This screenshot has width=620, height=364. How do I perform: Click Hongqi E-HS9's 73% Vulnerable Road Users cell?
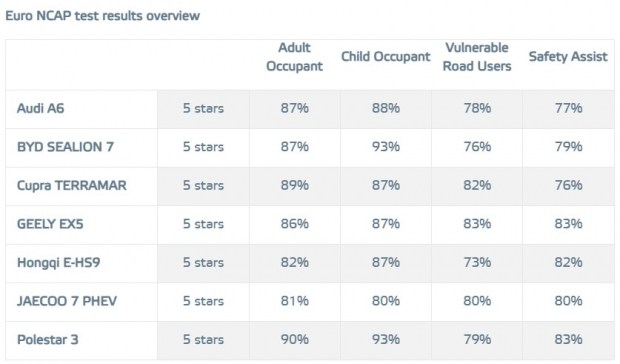click(477, 262)
